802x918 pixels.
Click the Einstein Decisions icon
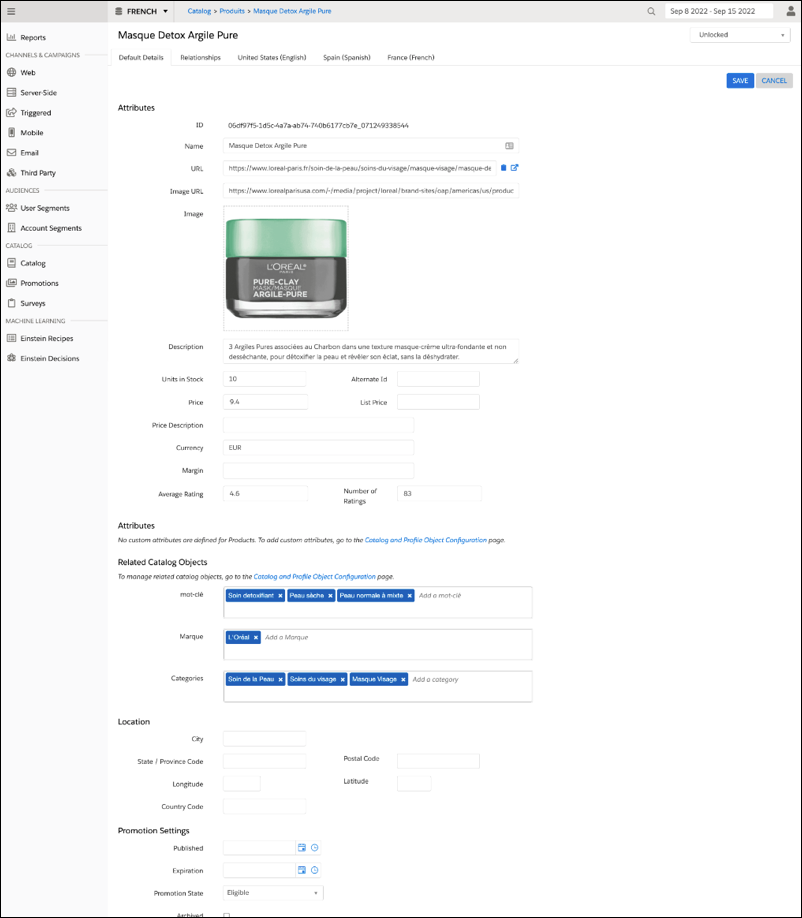pos(11,358)
